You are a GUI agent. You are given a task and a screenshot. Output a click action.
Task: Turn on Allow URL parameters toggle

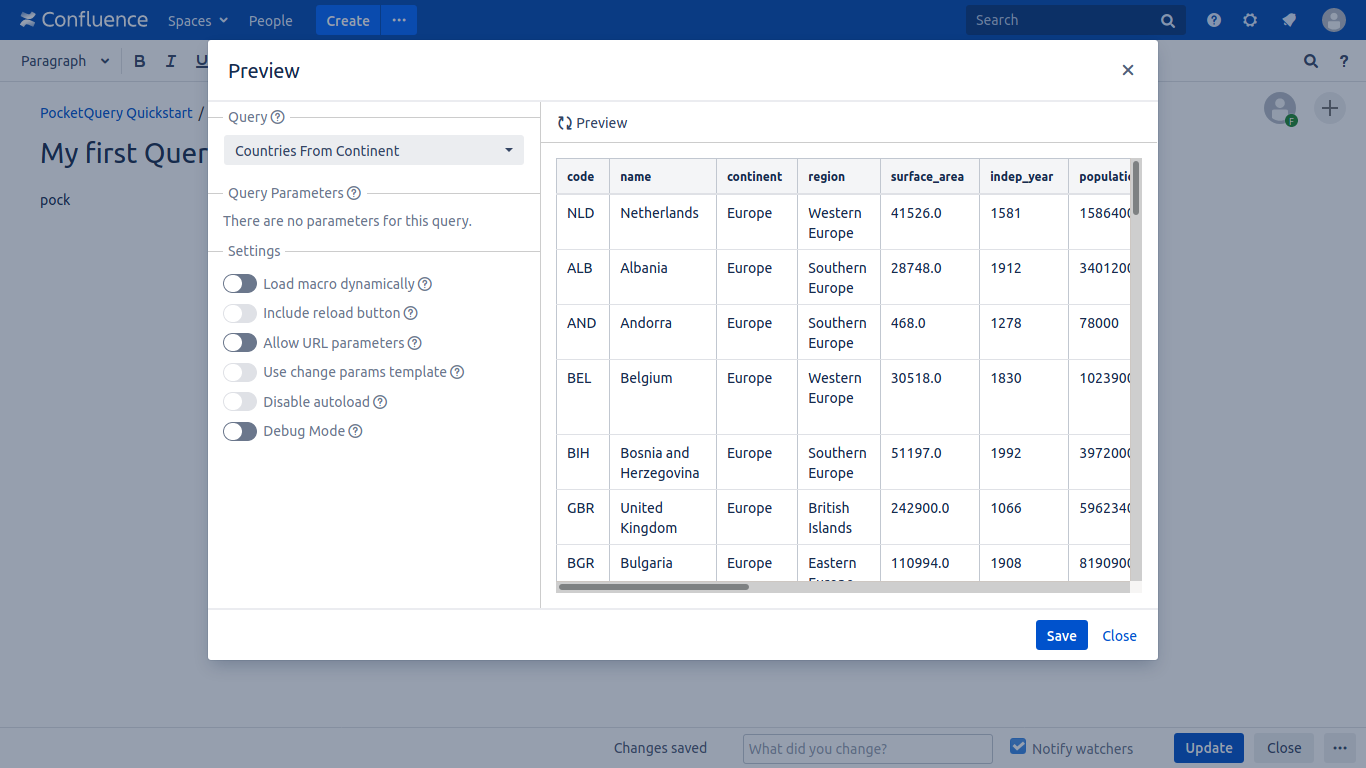(240, 343)
